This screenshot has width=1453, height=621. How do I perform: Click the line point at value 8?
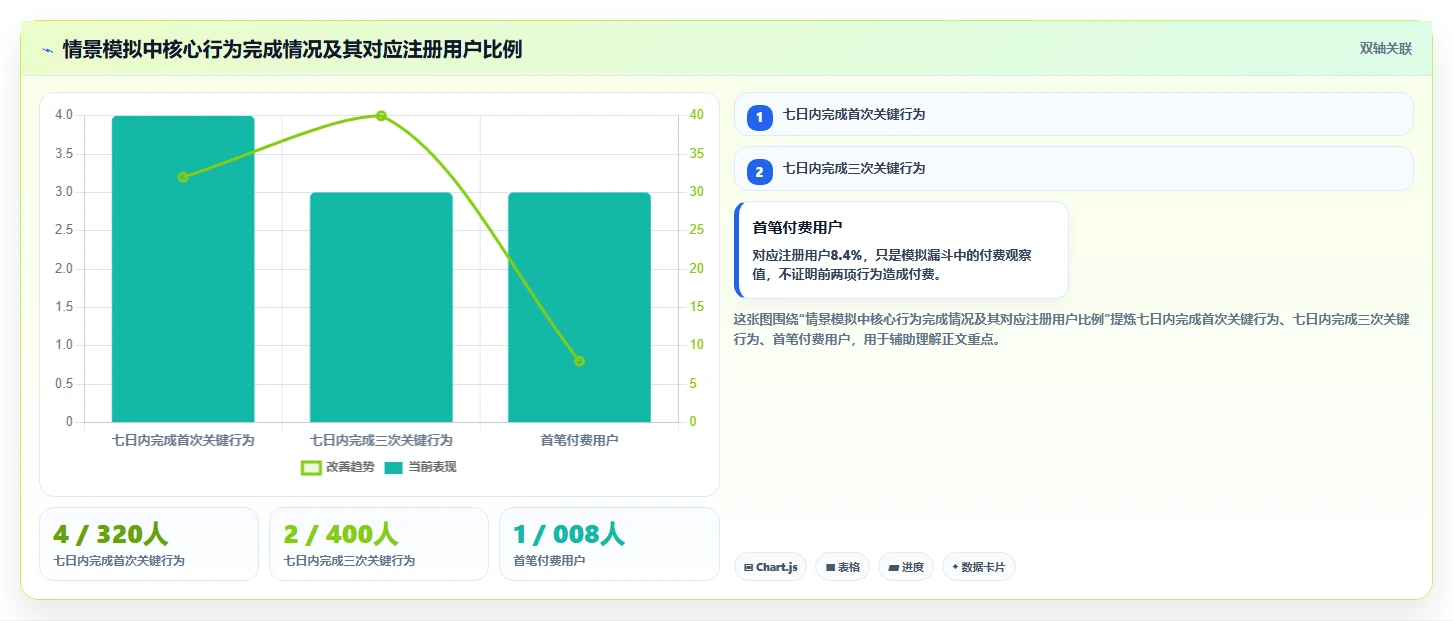pos(579,361)
